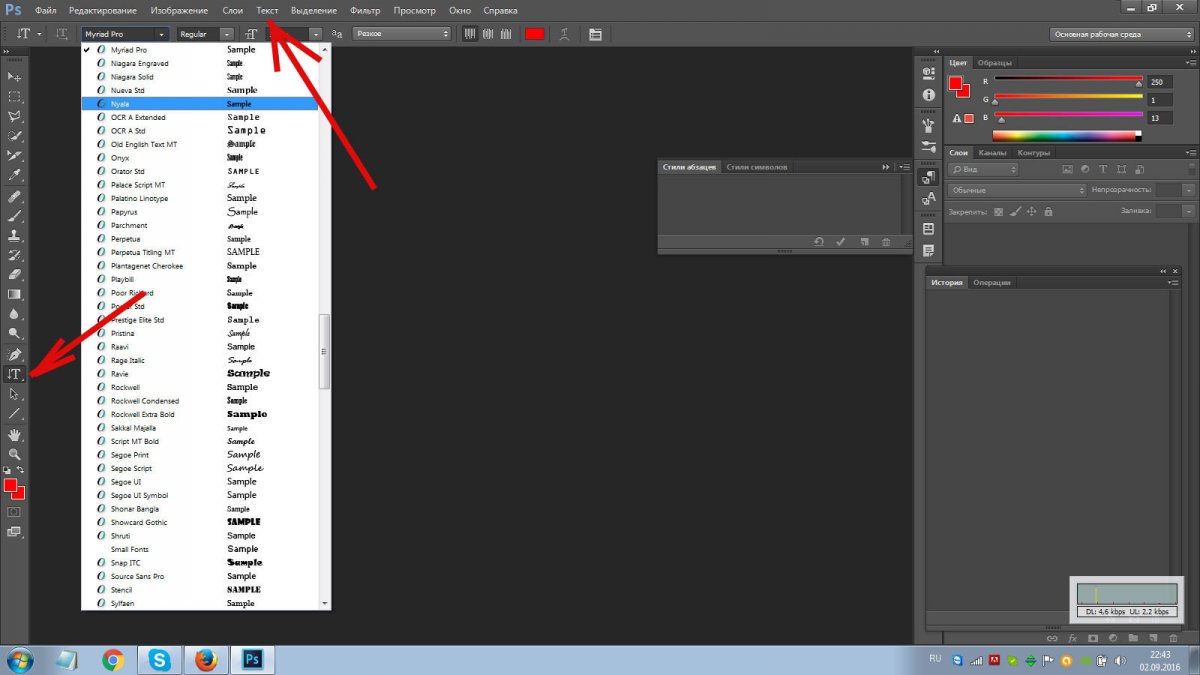Toggle shape layer filter in Layers

(1119, 170)
